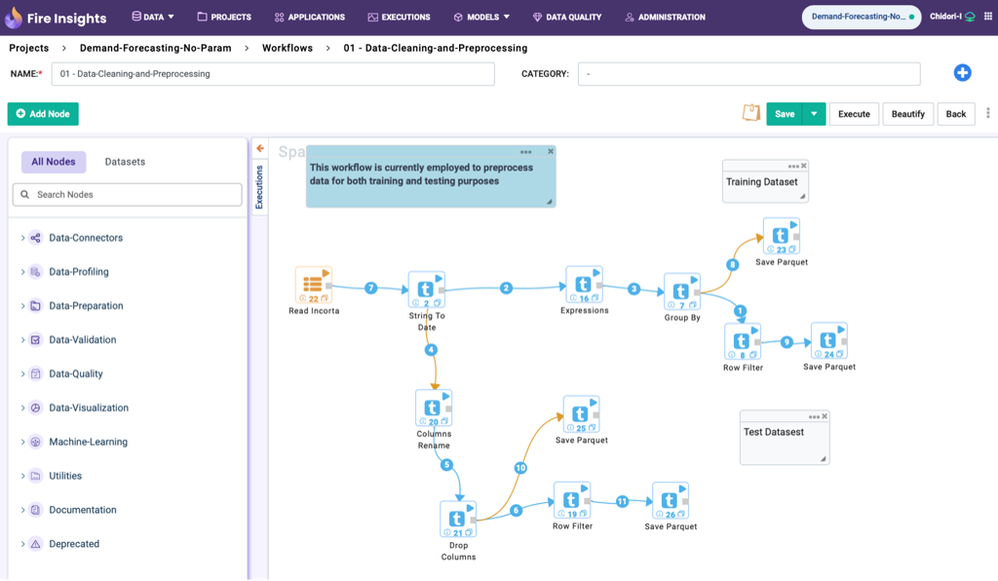The width and height of the screenshot is (998, 581).
Task: Collapse the node panel with orange arrow
Action: (260, 148)
